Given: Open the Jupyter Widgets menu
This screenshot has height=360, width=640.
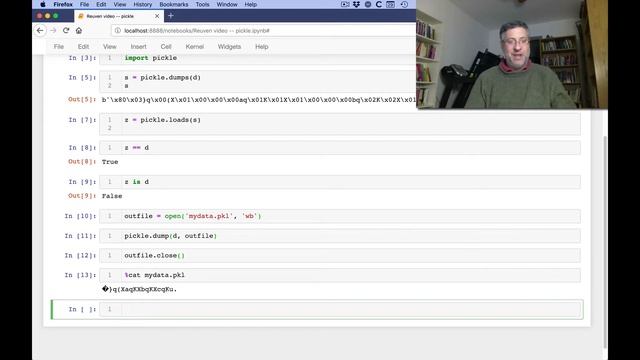Looking at the screenshot, I should coord(229,47).
